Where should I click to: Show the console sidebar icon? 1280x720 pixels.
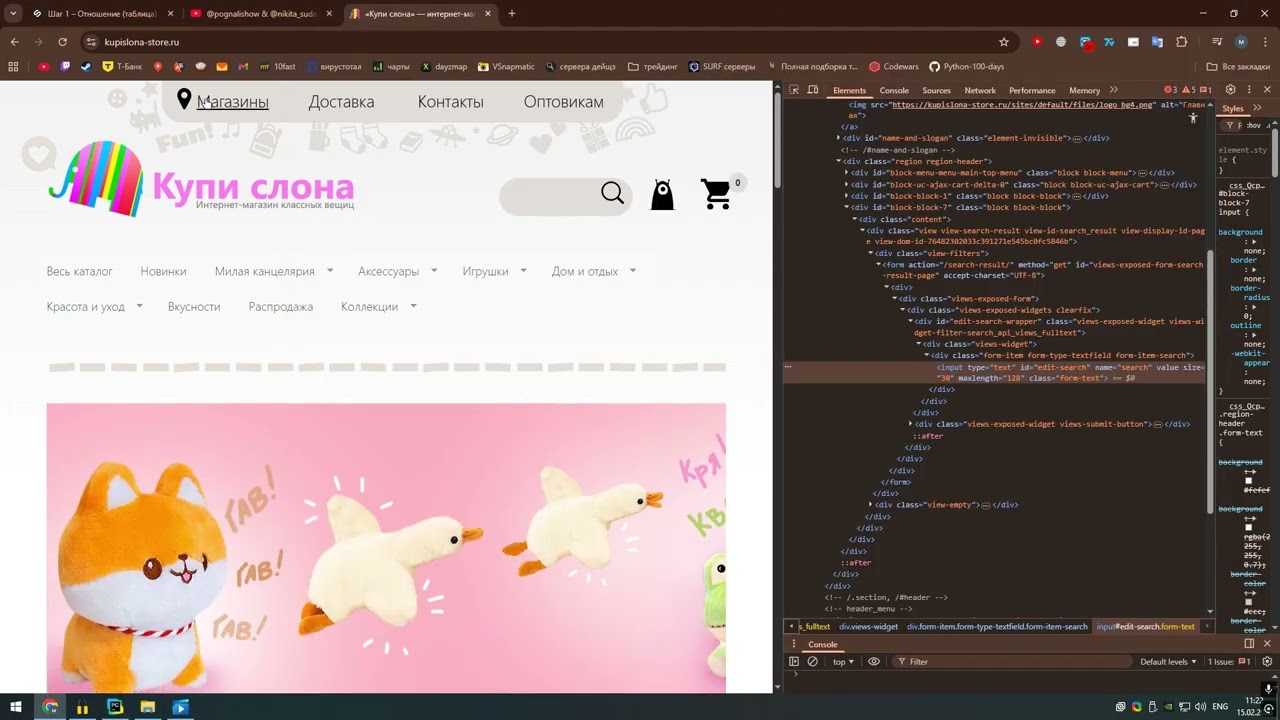point(794,662)
